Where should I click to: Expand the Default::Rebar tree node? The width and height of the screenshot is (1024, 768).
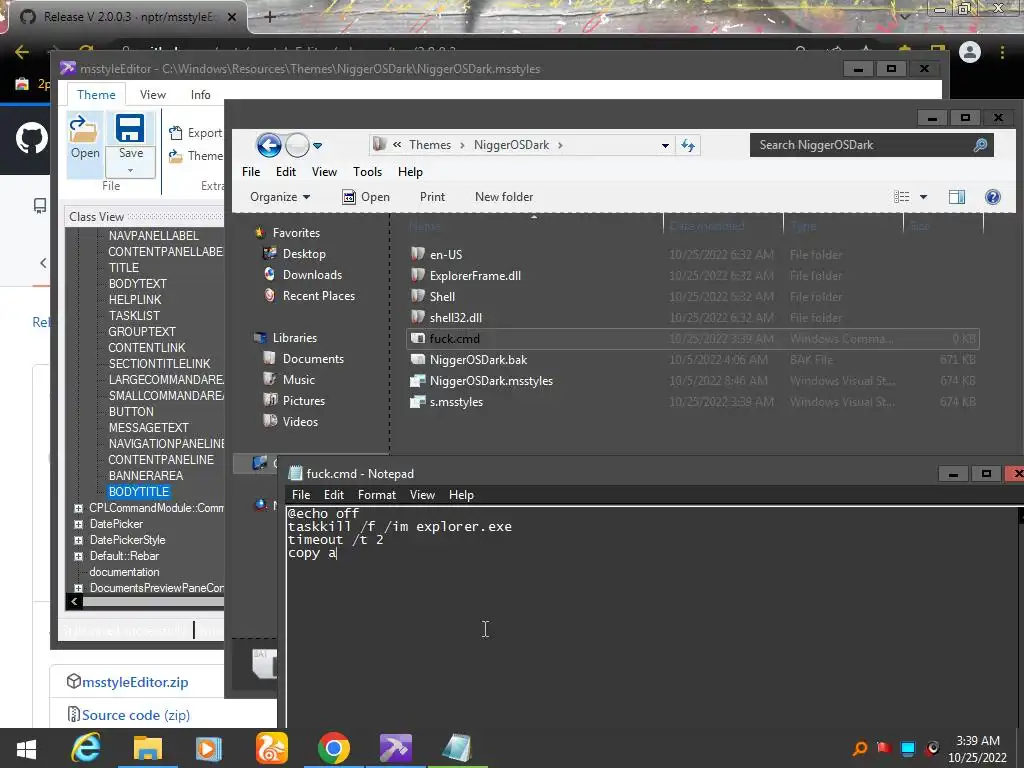pos(78,556)
